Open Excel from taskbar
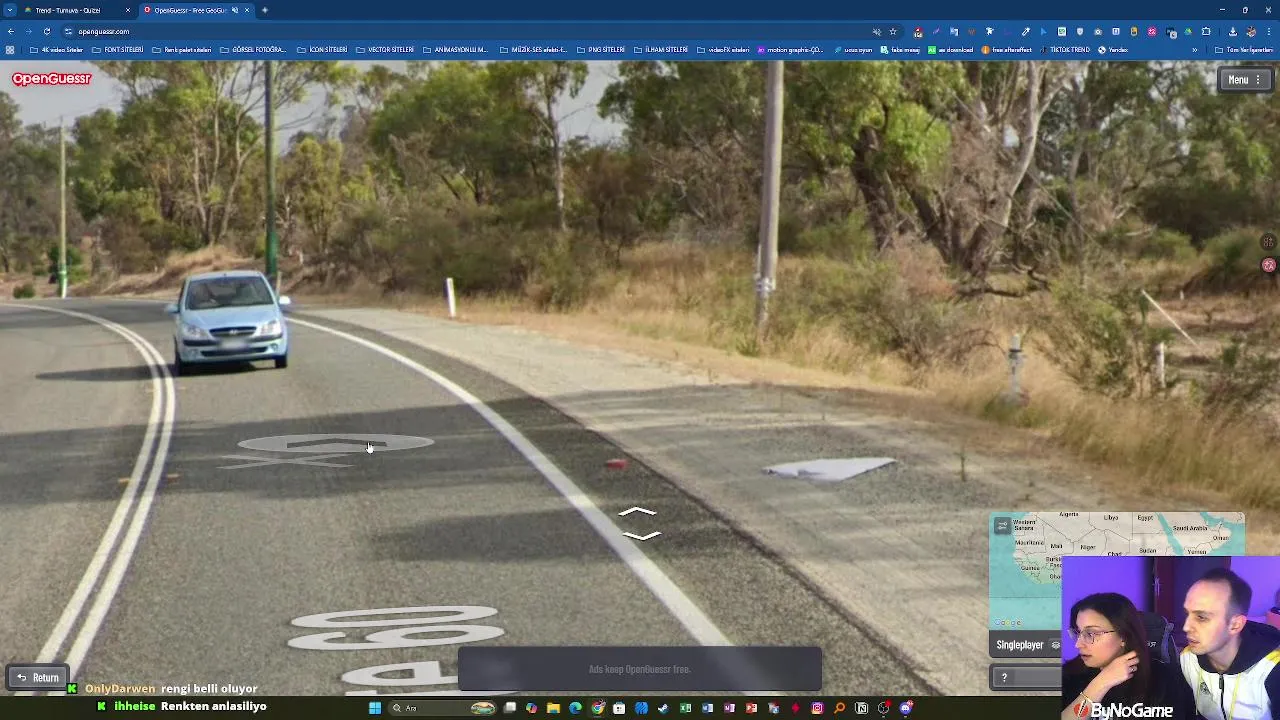 coord(685,708)
